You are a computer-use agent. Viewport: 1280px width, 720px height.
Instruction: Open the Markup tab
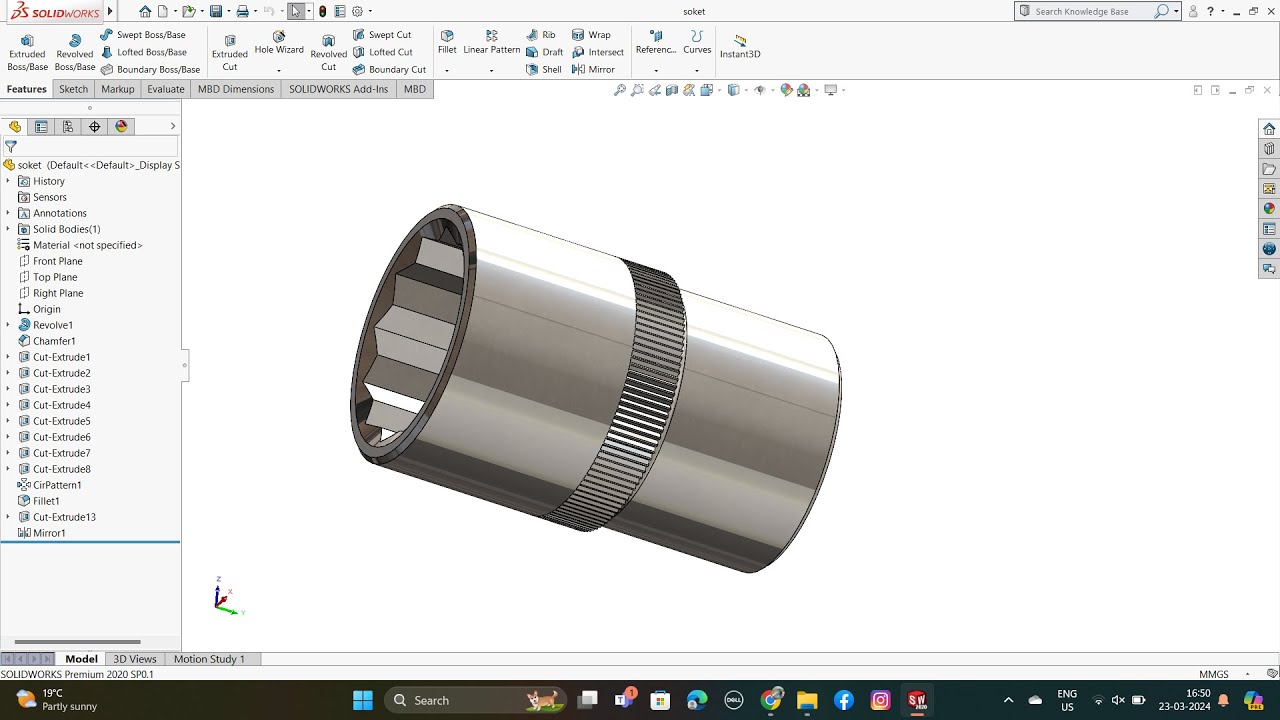coord(117,89)
